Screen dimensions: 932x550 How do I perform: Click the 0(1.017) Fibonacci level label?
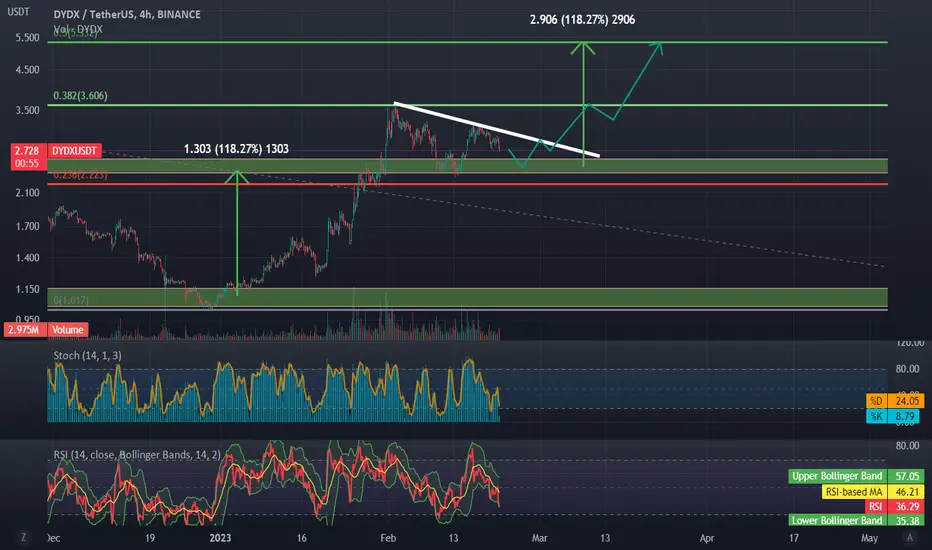tap(71, 300)
